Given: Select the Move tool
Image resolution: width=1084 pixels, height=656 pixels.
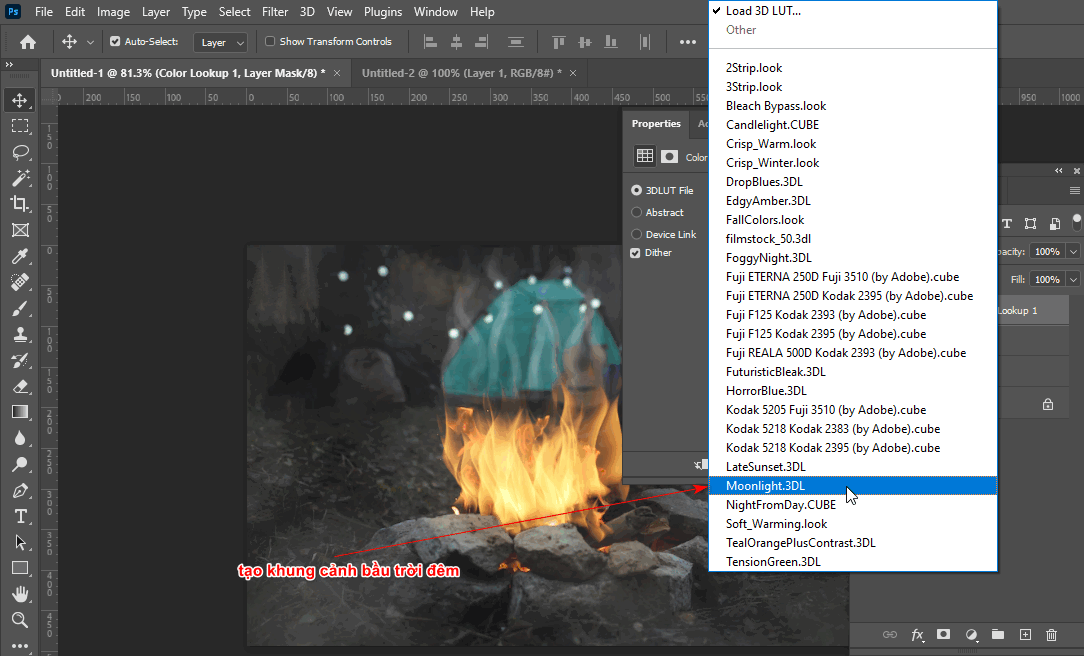Looking at the screenshot, I should pos(20,99).
